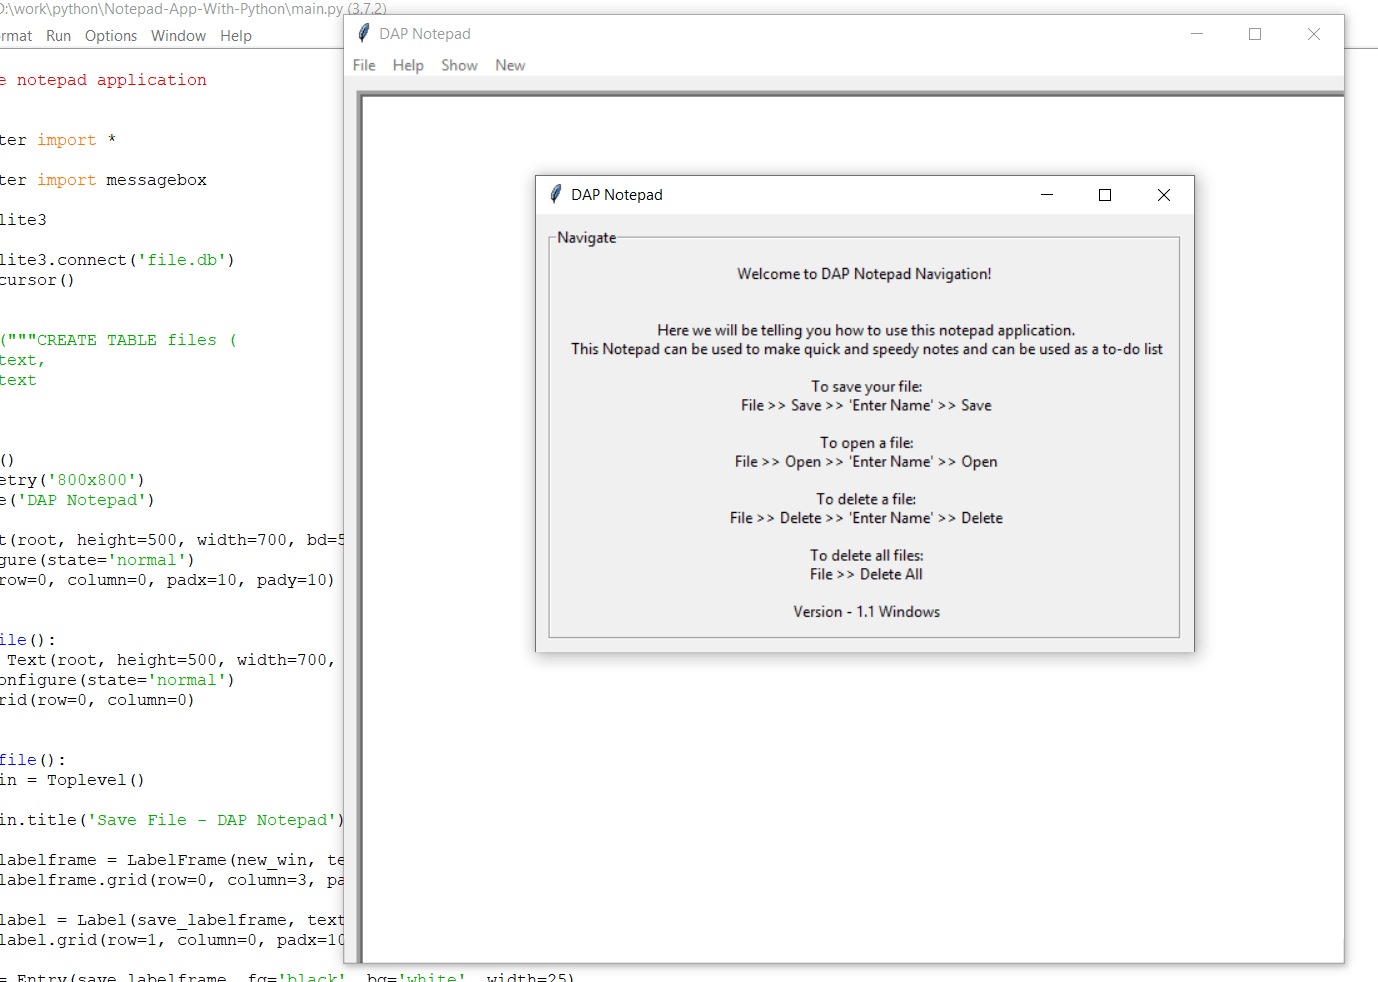Open the Window menu in the code editor
This screenshot has width=1378, height=982.
pyautogui.click(x=178, y=35)
